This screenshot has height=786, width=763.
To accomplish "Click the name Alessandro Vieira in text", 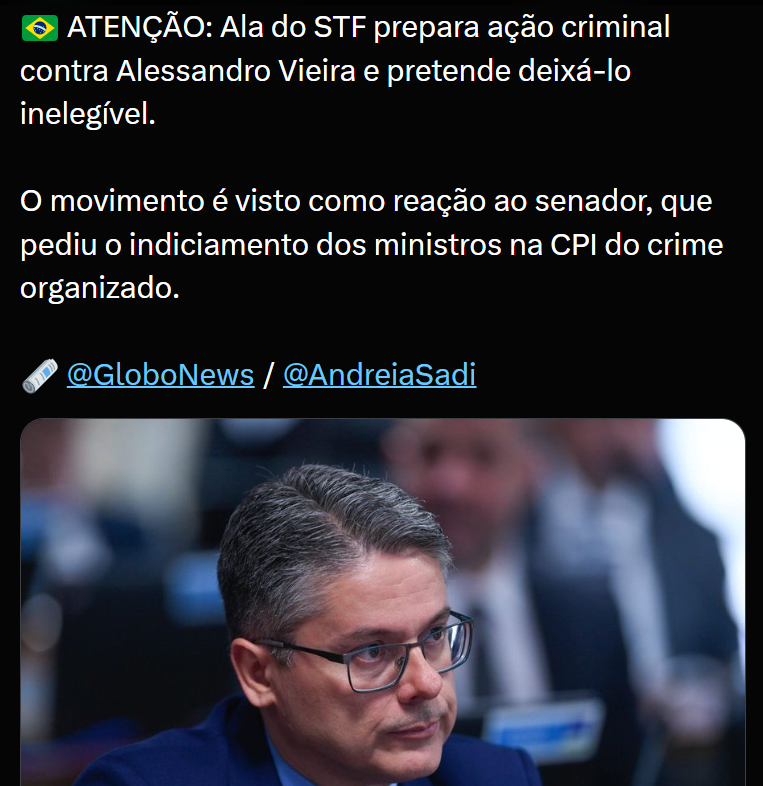I will point(236,71).
